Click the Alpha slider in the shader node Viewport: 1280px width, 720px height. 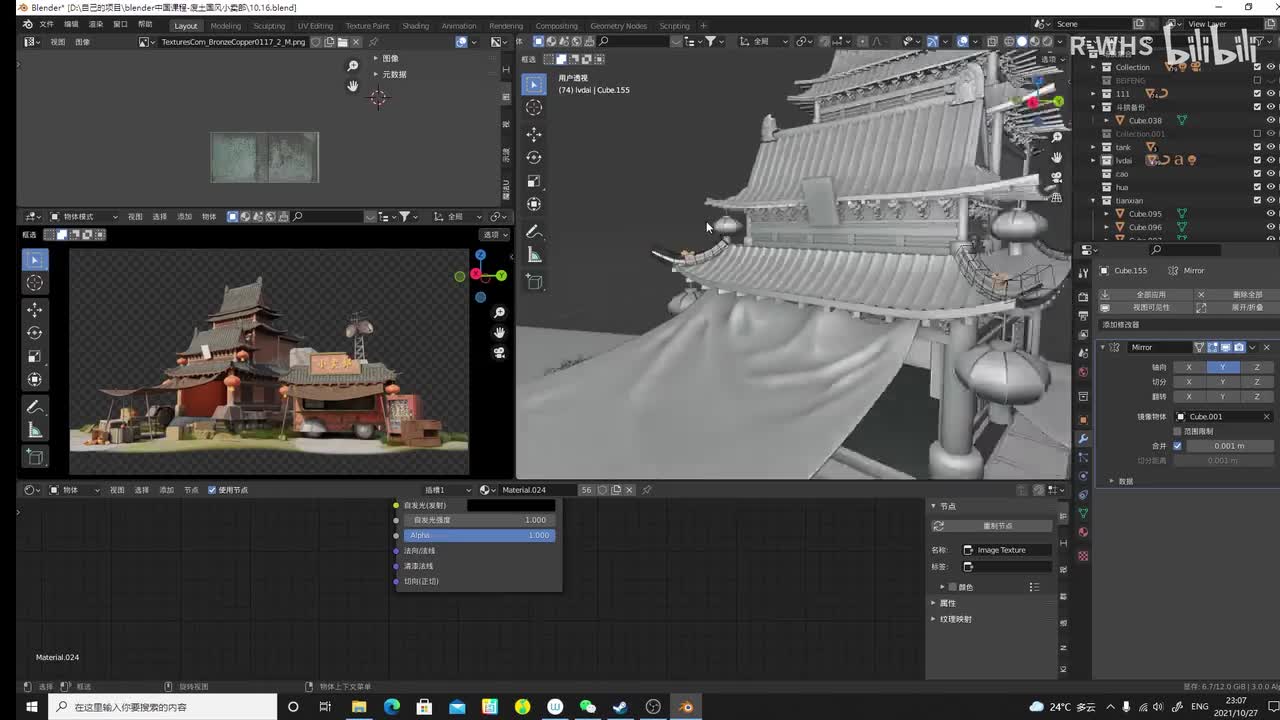point(479,535)
